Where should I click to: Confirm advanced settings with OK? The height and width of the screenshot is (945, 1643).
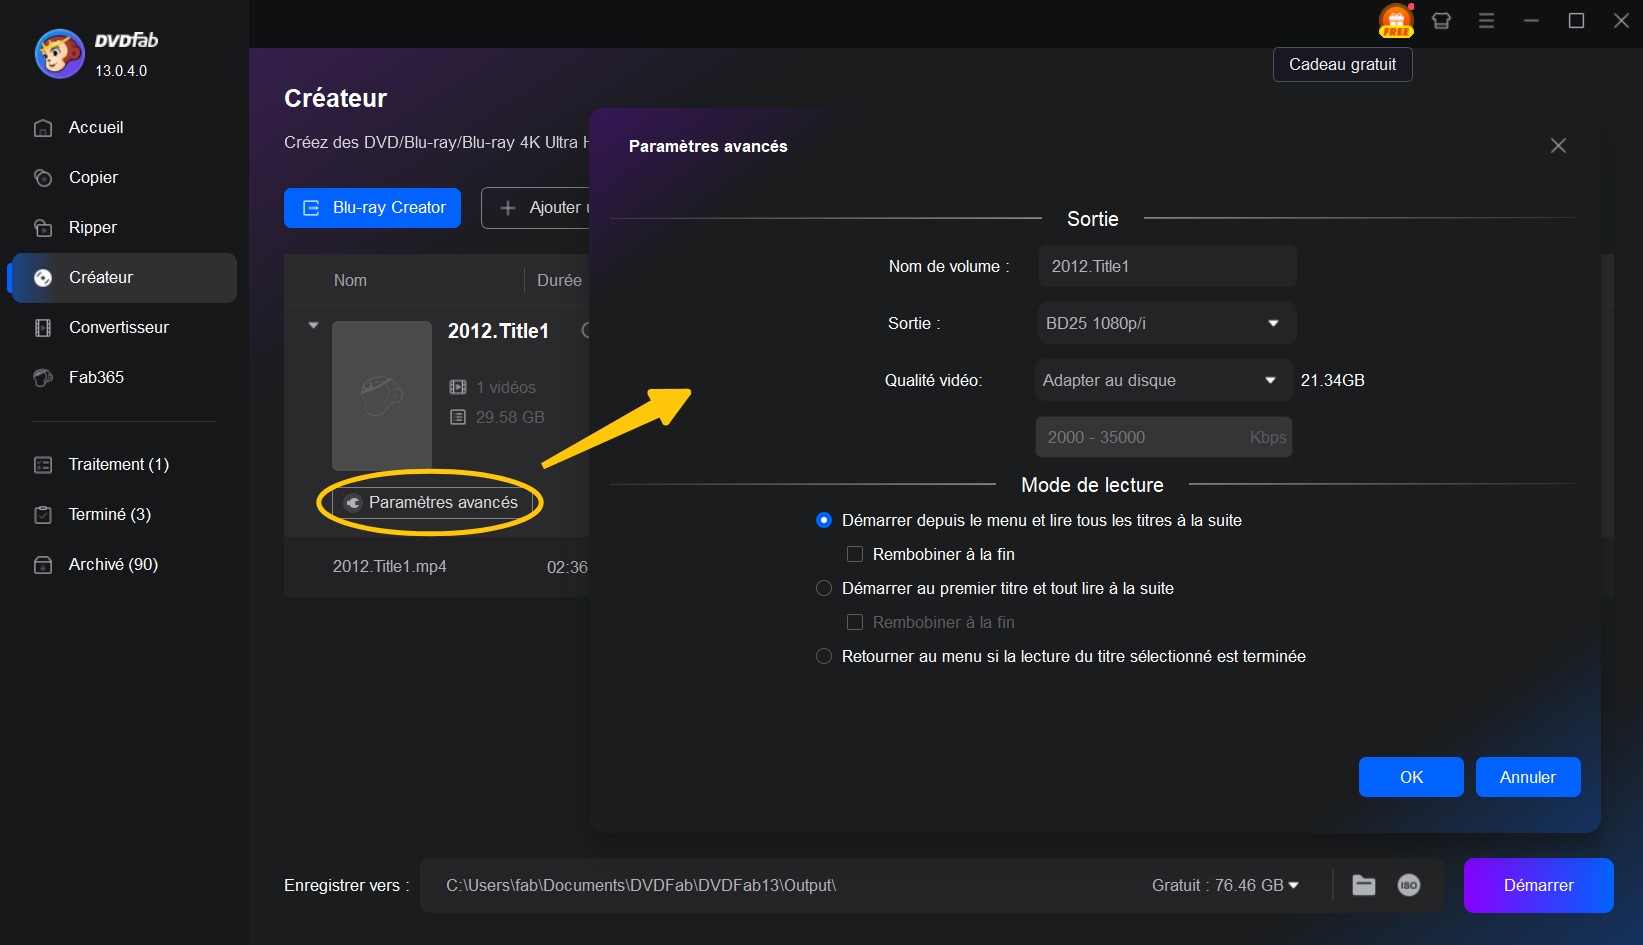[1410, 777]
